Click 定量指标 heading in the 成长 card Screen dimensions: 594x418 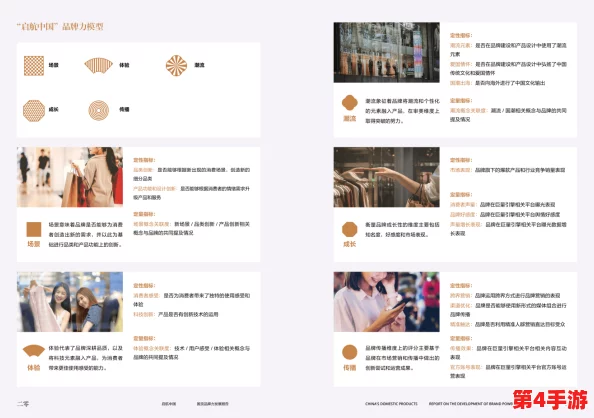click(461, 194)
